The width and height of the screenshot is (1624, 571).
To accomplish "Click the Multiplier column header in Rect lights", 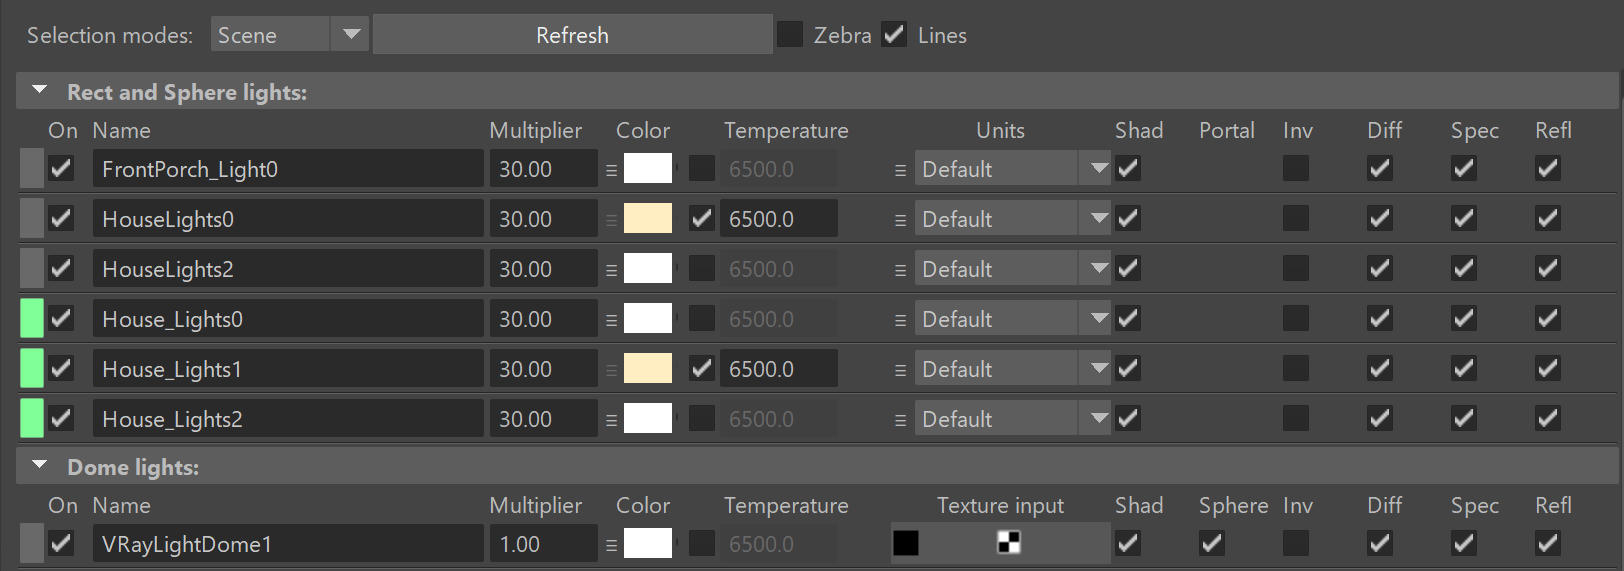I will (535, 131).
